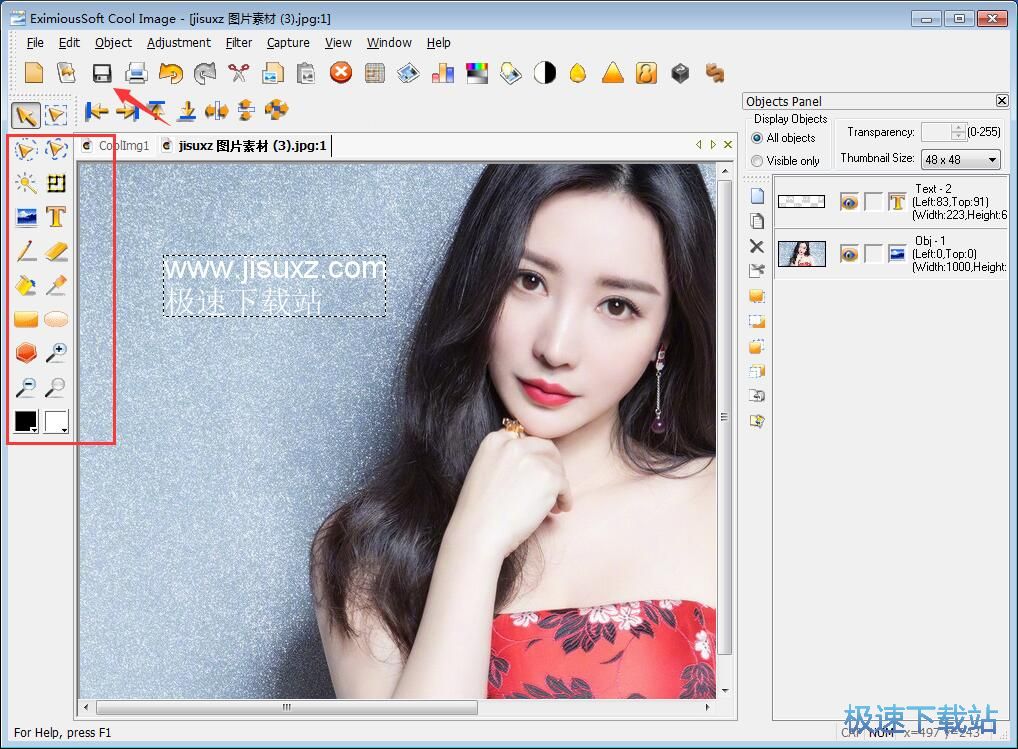Expand the black foreground color dropdown arrow

click(35, 429)
